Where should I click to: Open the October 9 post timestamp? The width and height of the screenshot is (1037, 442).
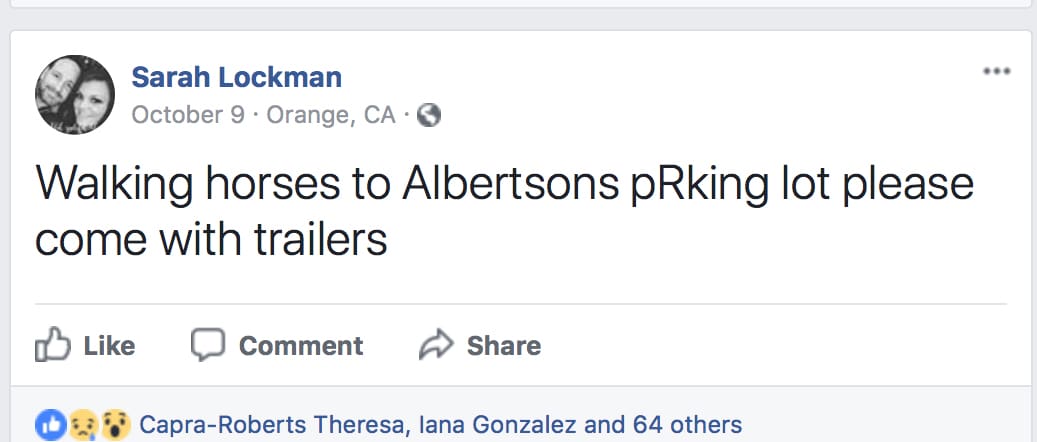click(188, 115)
